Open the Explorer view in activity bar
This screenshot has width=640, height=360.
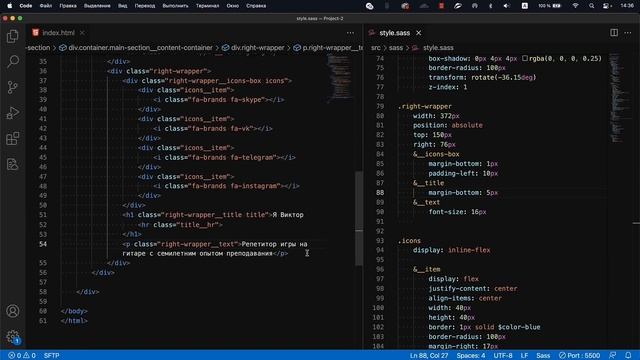pyautogui.click(x=13, y=36)
